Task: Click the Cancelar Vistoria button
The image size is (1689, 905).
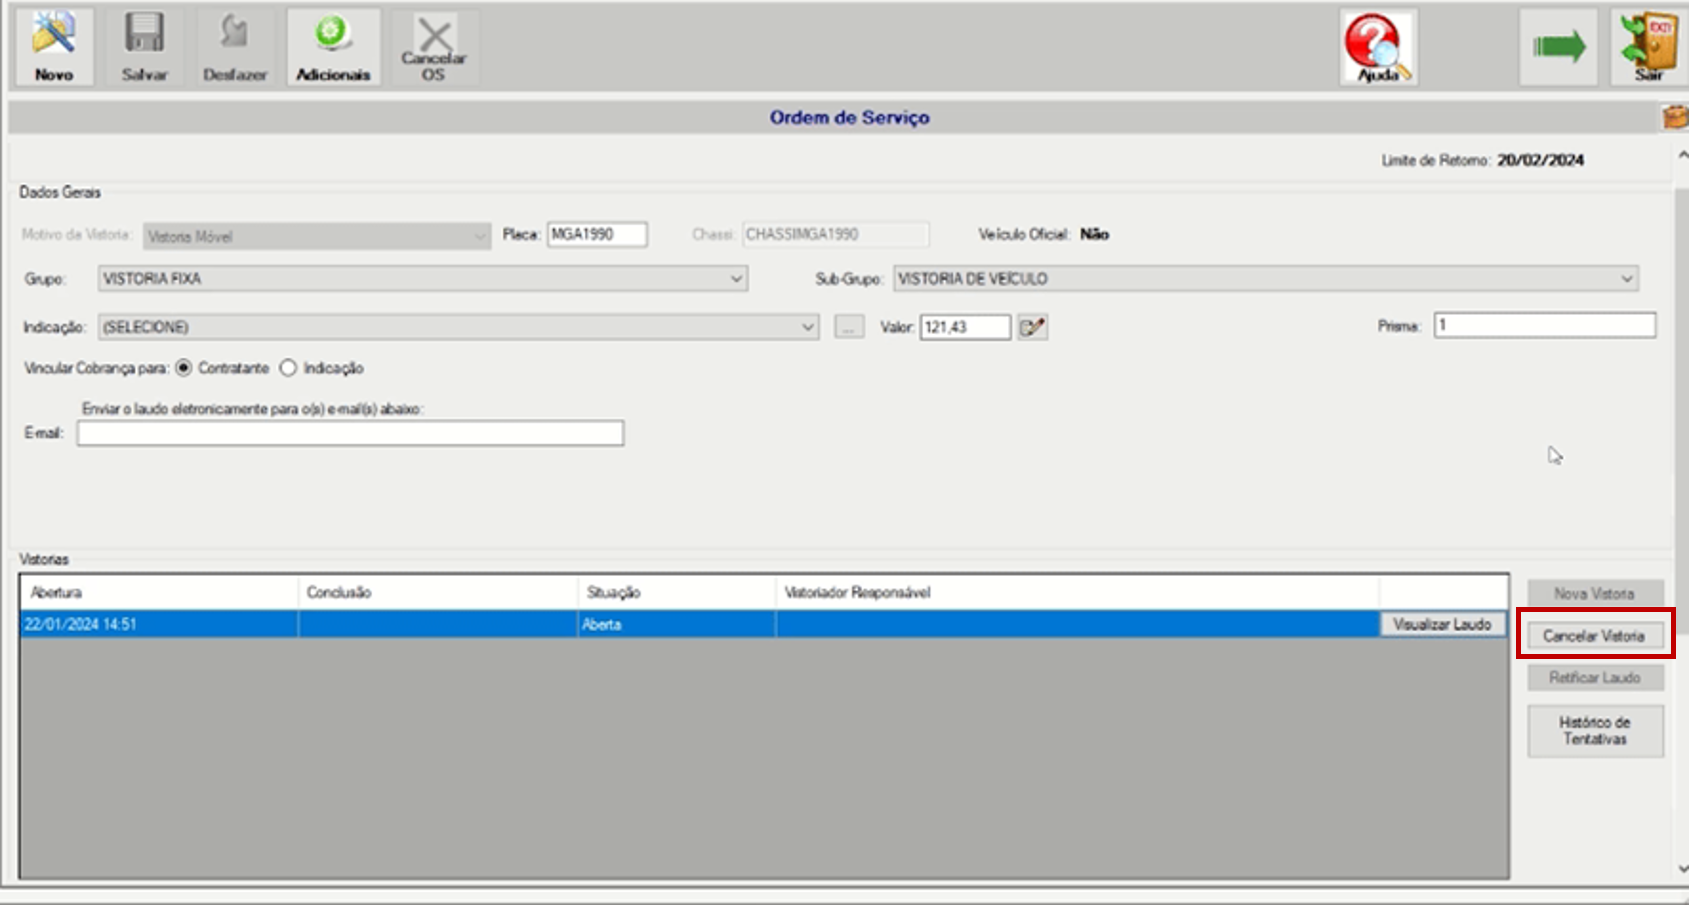Action: pyautogui.click(x=1595, y=636)
